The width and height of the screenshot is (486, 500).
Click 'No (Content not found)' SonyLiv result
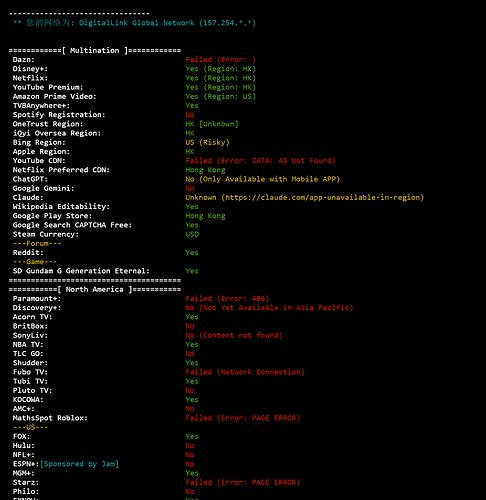click(x=234, y=335)
